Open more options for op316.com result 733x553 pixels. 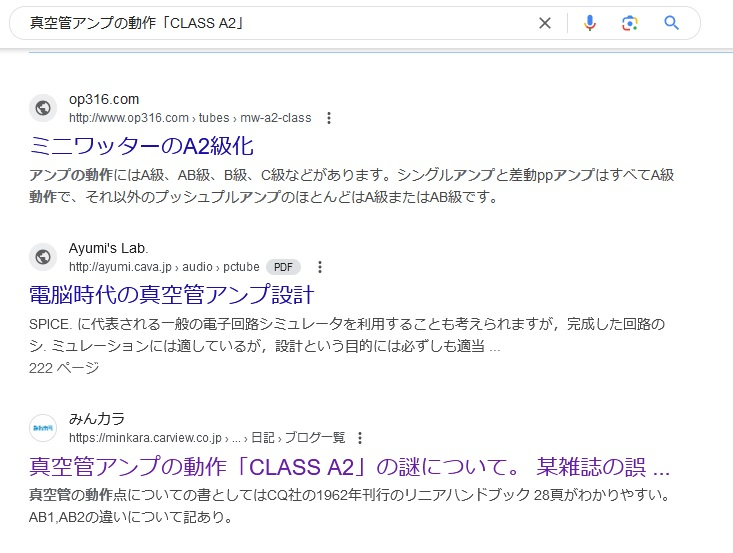[x=329, y=118]
